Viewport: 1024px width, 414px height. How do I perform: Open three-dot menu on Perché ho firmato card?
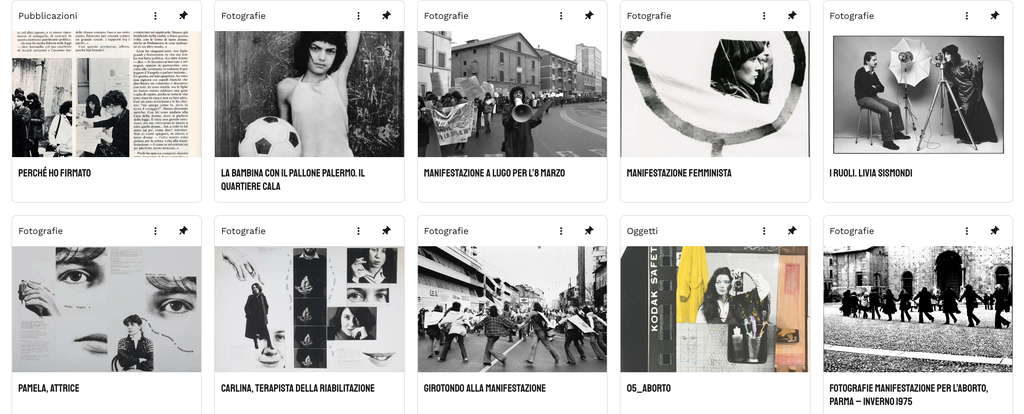155,16
